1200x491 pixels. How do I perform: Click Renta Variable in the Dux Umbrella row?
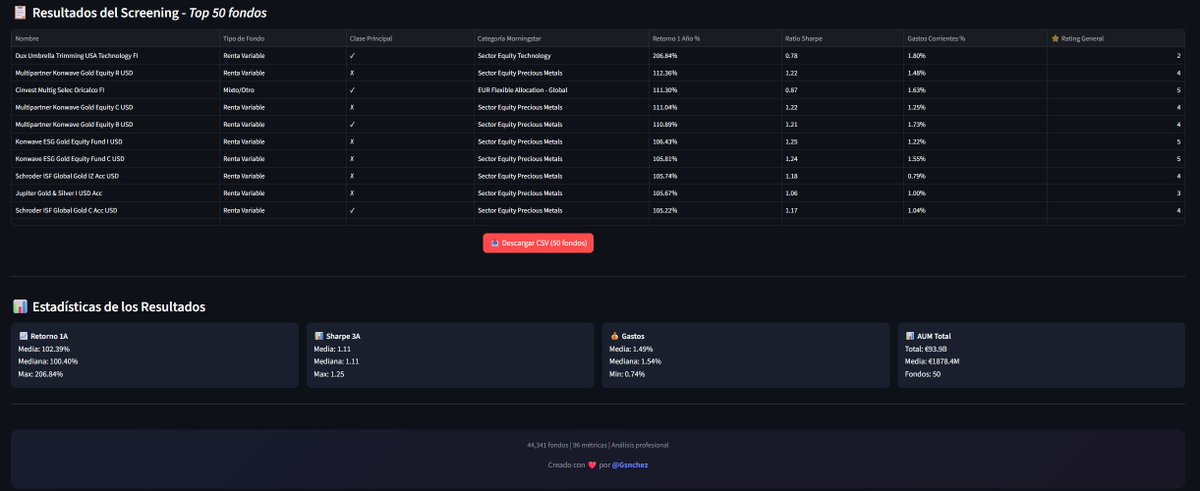coord(282,56)
